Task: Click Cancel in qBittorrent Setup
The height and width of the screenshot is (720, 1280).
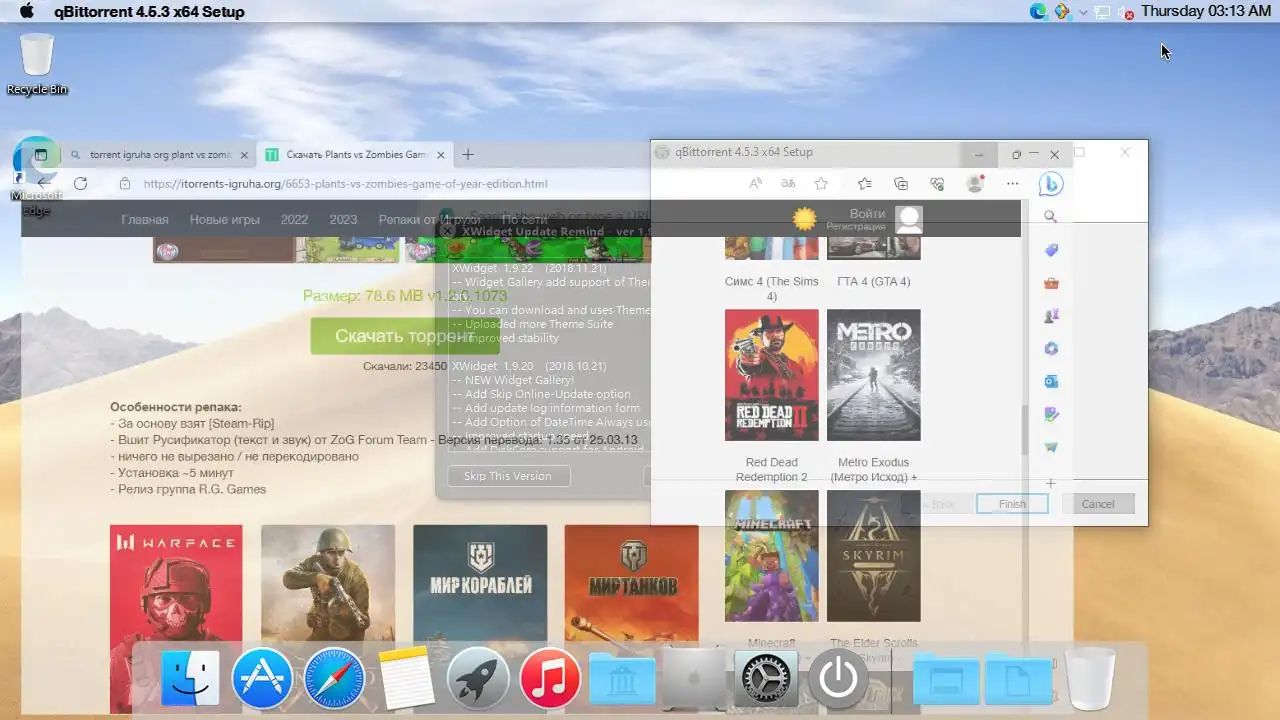Action: point(1098,504)
